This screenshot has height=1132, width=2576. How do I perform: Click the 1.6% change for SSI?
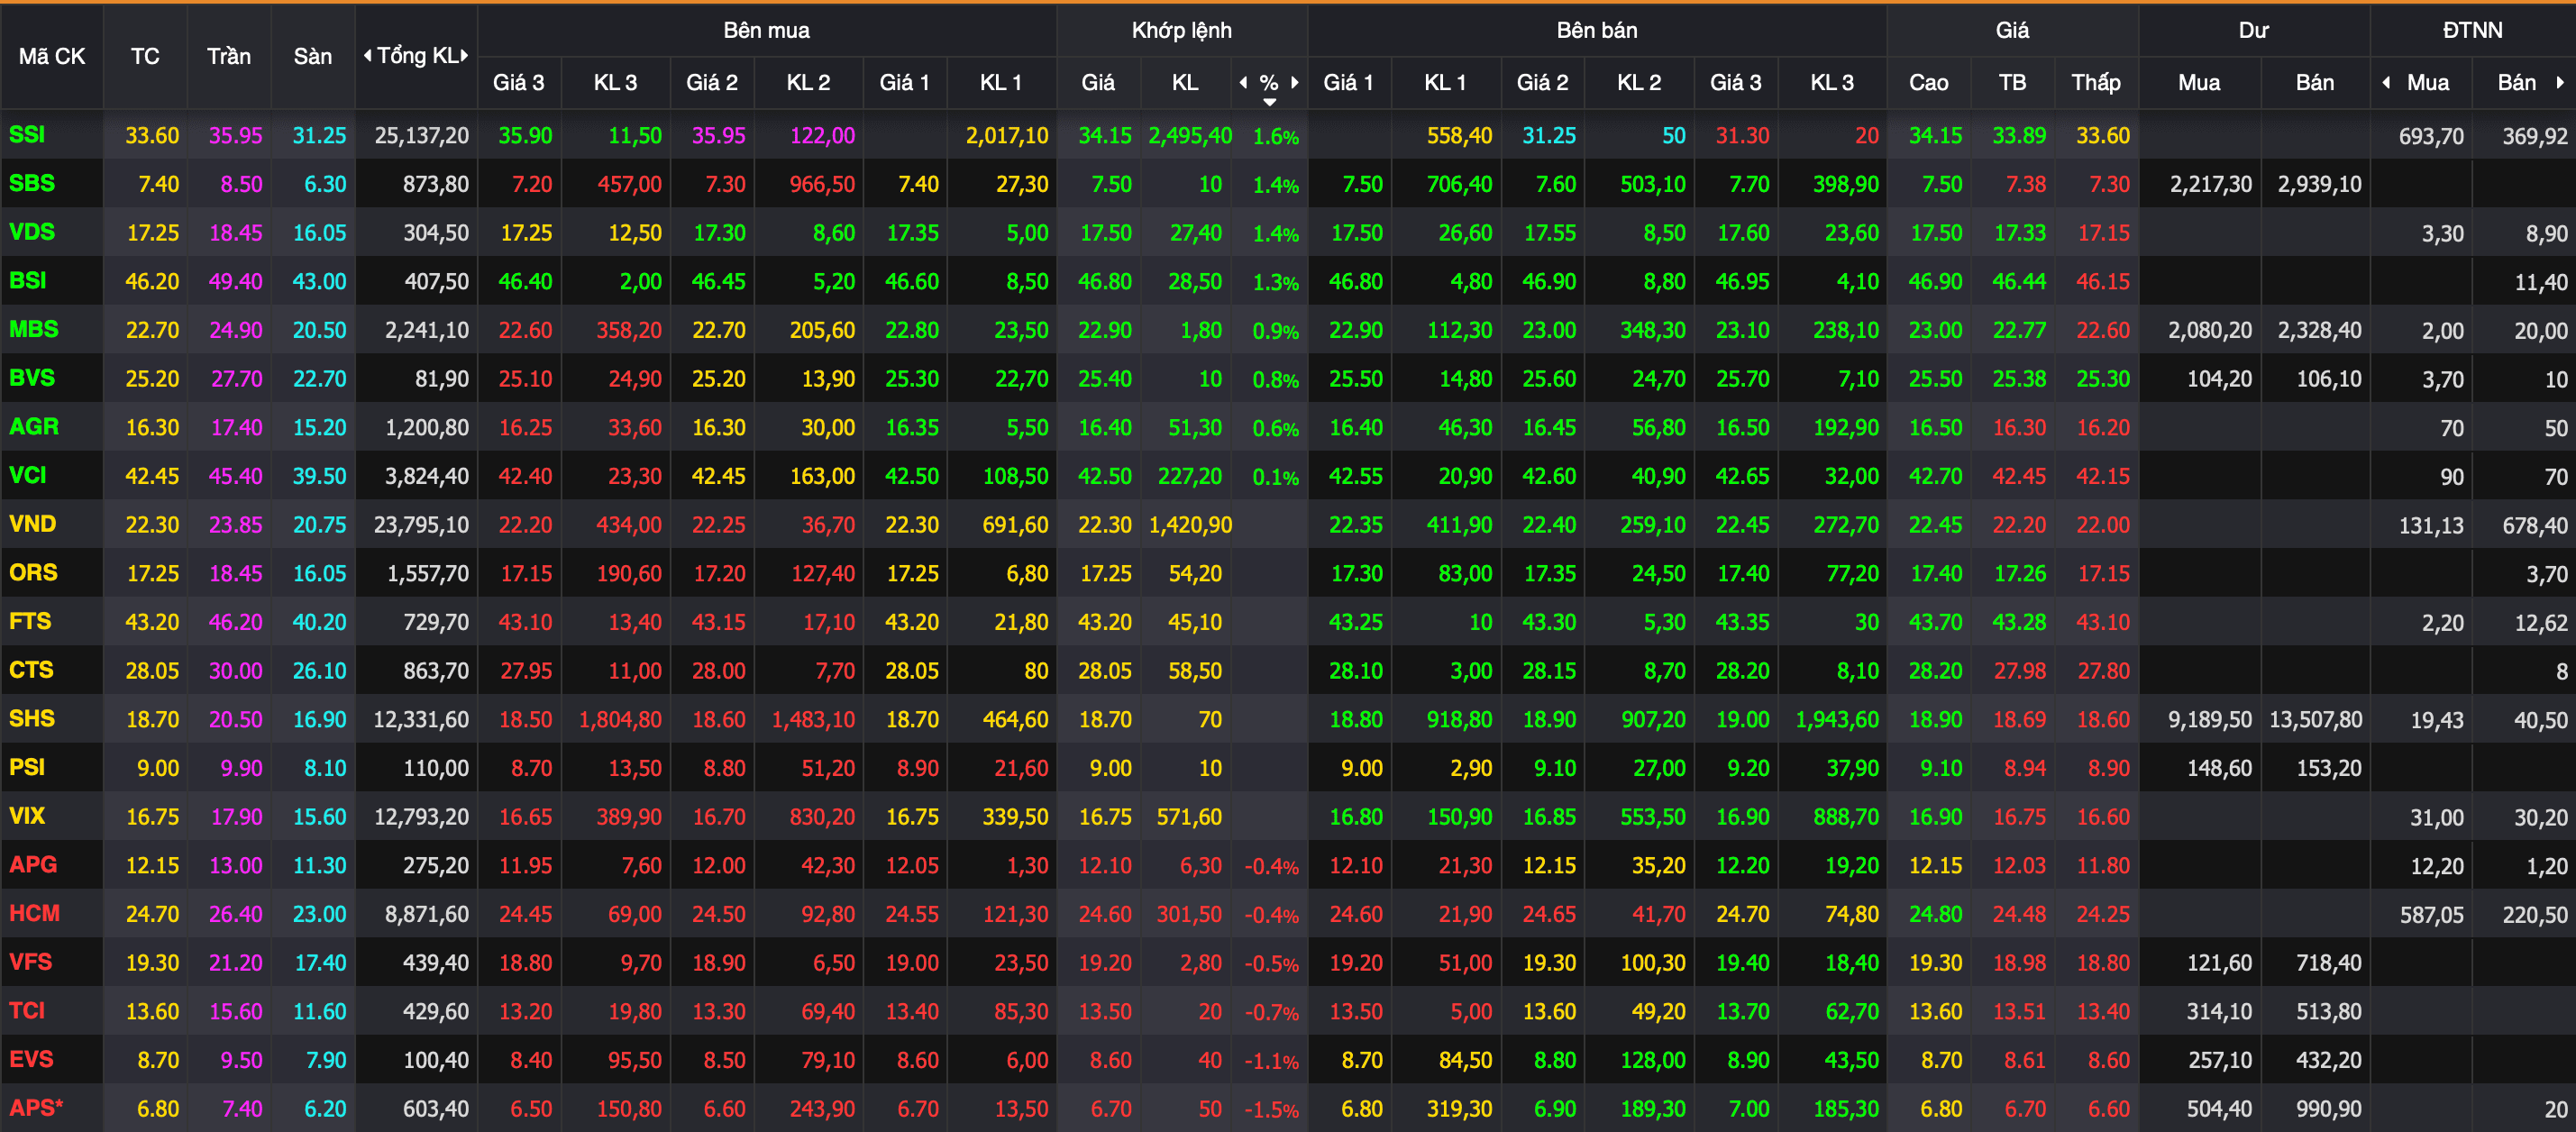click(1276, 136)
